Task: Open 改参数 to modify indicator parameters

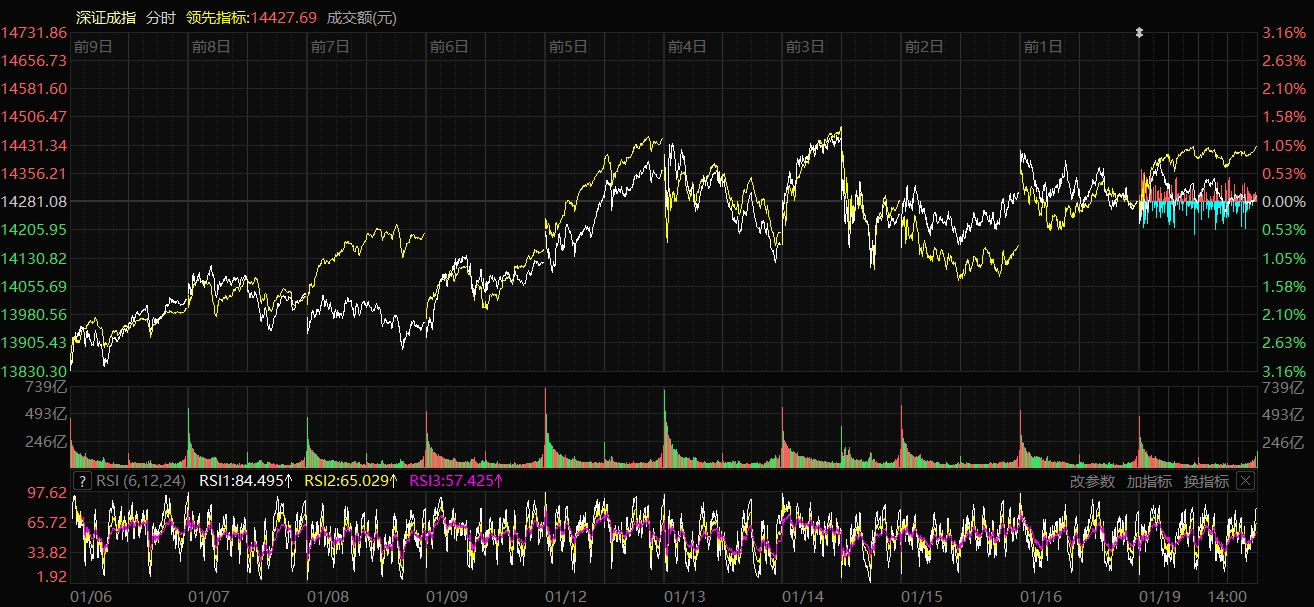Action: [1092, 481]
